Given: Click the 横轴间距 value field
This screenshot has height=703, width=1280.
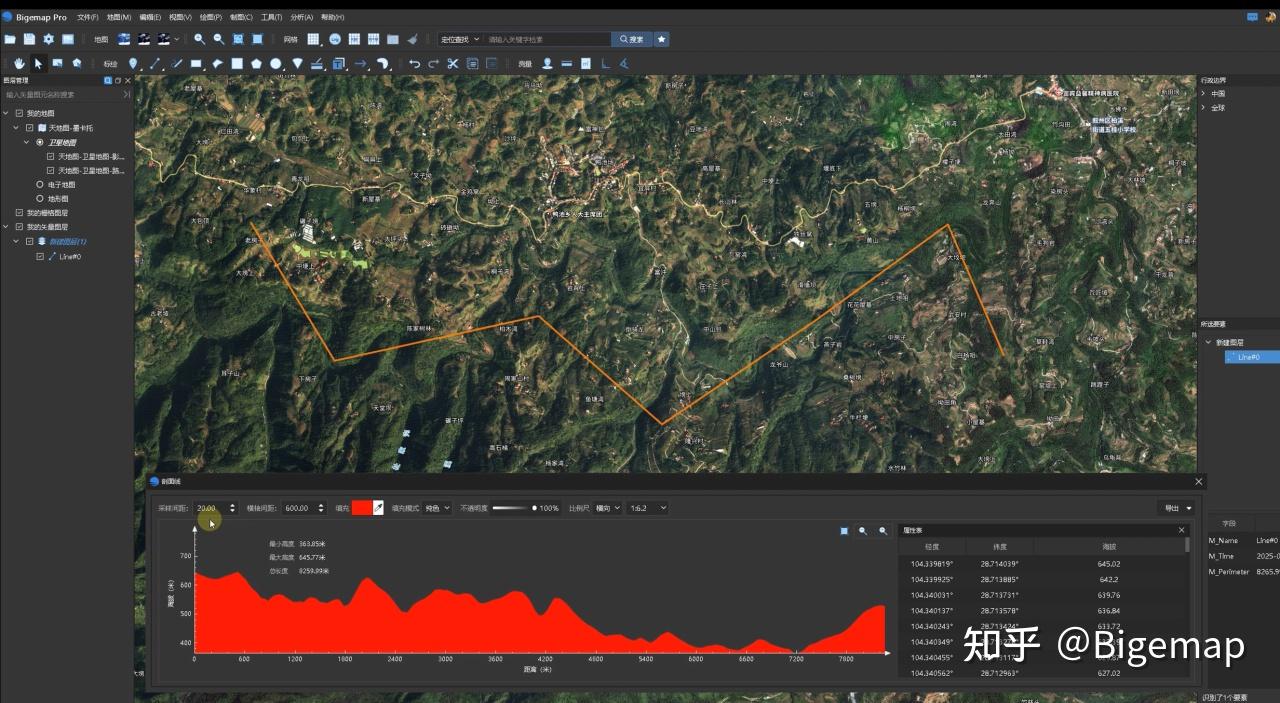Looking at the screenshot, I should coord(303,508).
